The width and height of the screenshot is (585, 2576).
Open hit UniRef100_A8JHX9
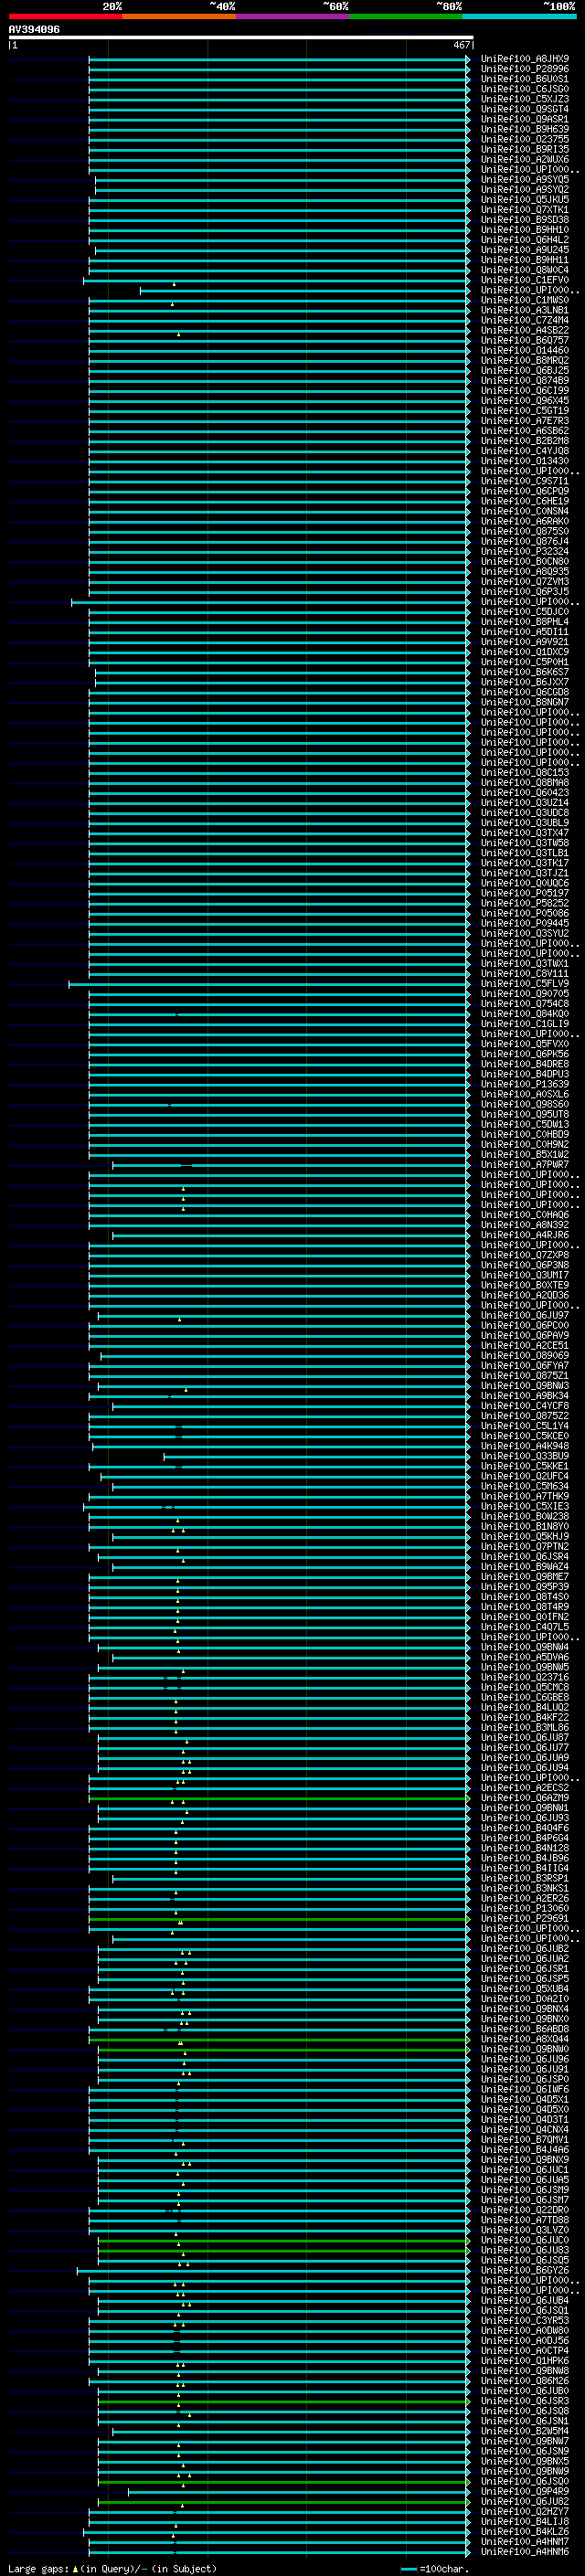pos(525,59)
